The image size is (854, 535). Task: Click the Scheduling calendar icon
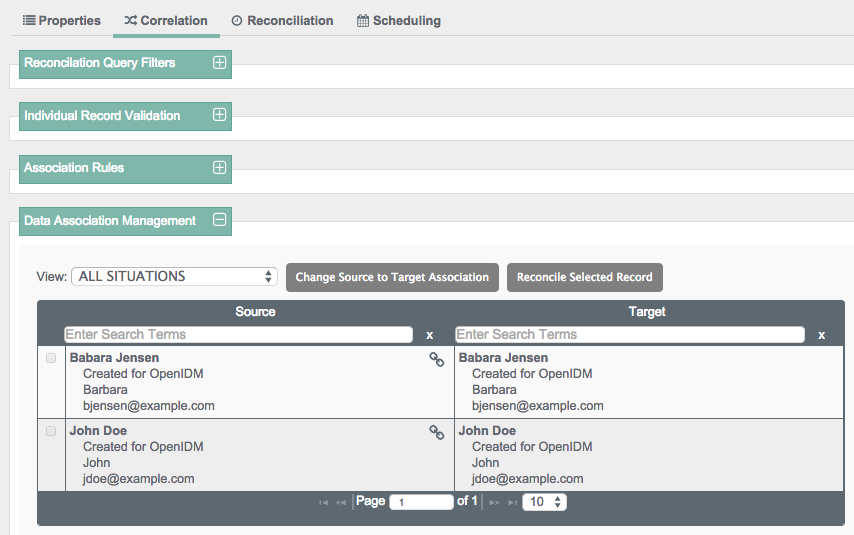tap(363, 21)
